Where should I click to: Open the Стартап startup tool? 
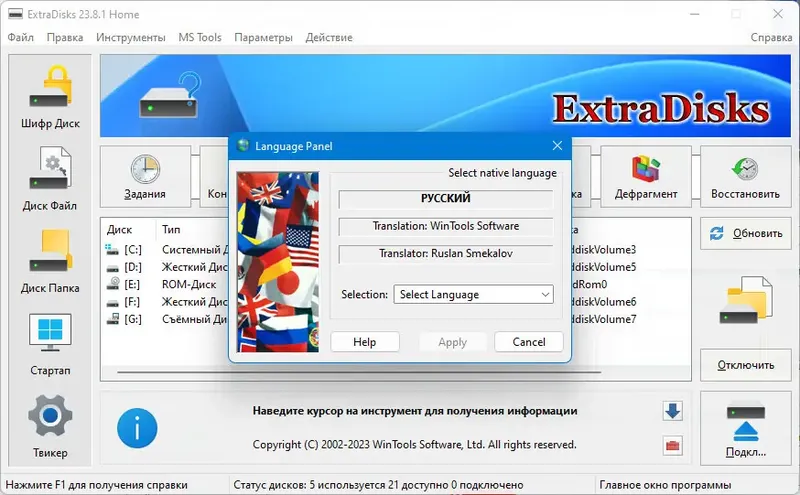click(x=50, y=344)
